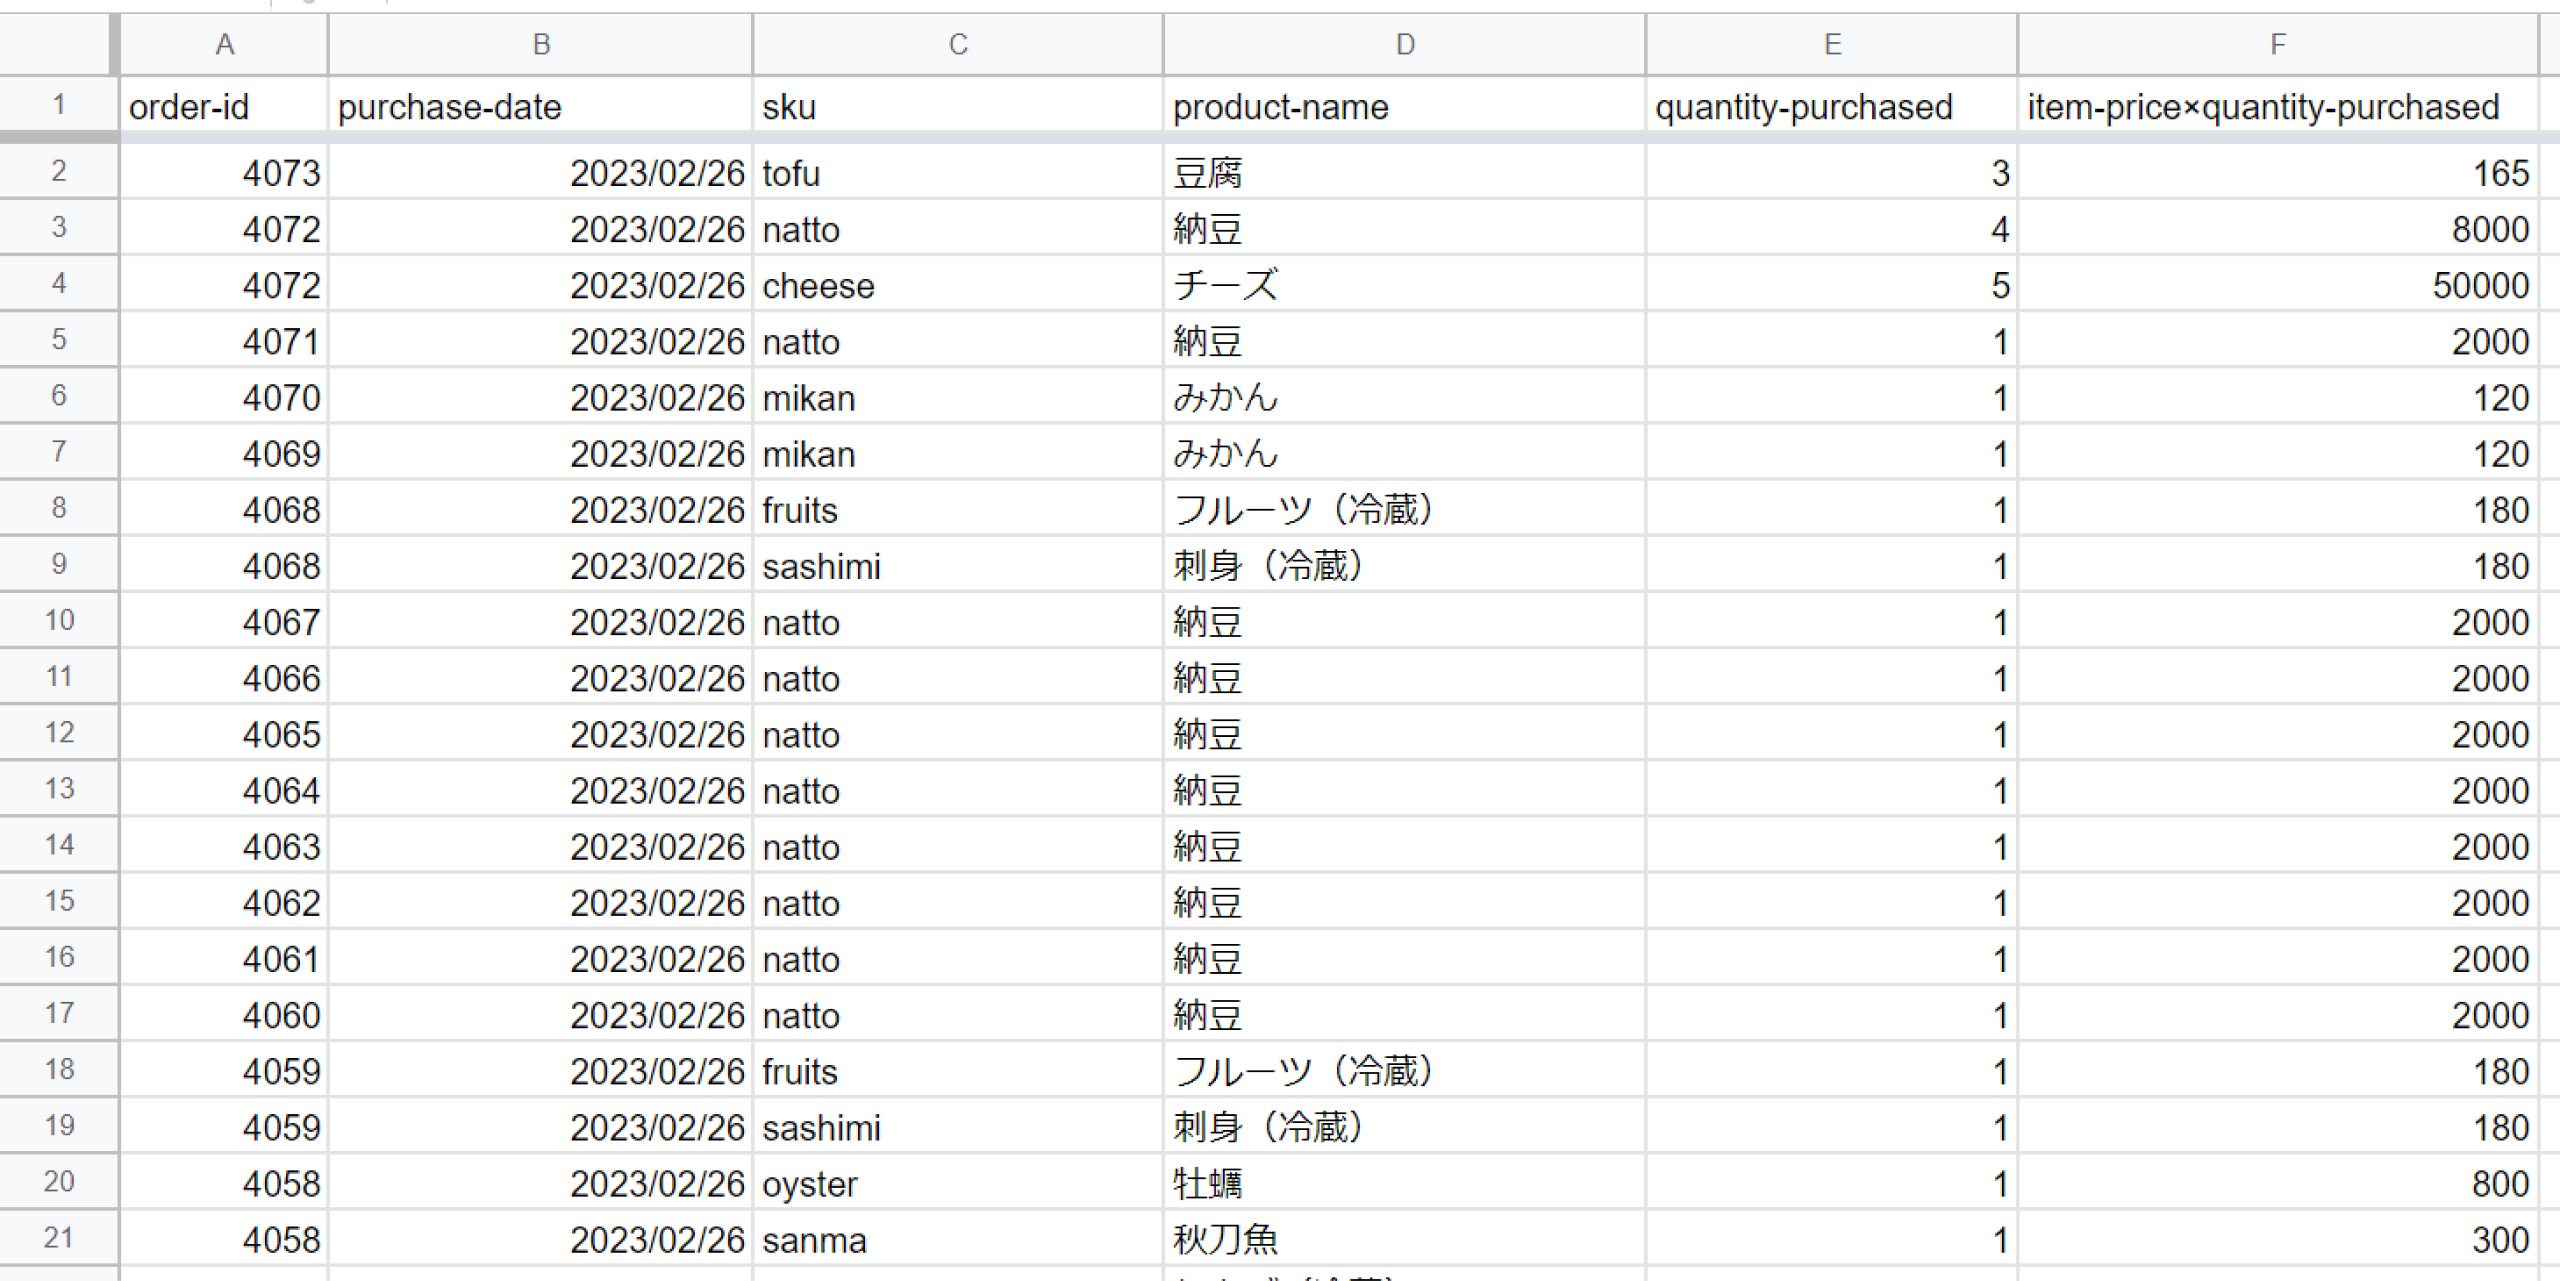
Task: Select column D header
Action: pyautogui.click(x=1404, y=44)
